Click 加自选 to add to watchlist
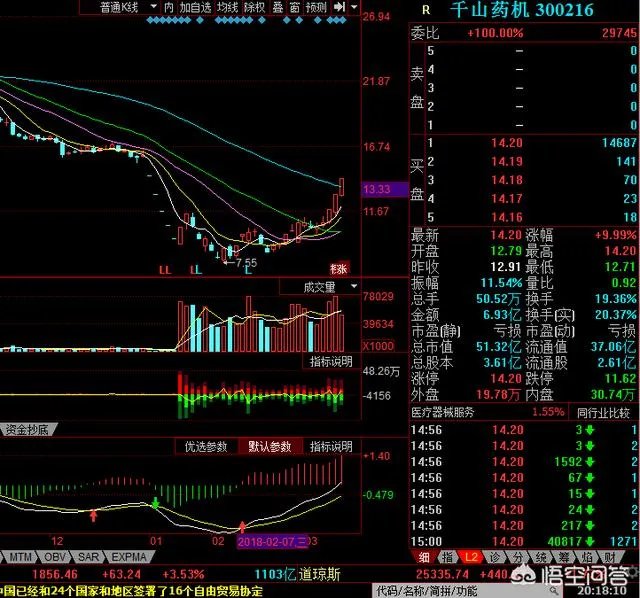Viewport: 640px width, 598px height. [x=196, y=7]
